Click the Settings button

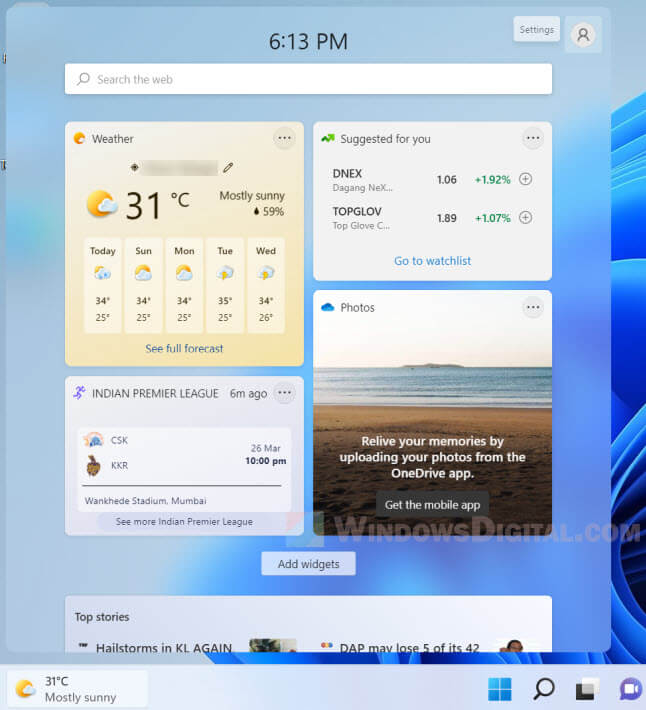(x=536, y=29)
